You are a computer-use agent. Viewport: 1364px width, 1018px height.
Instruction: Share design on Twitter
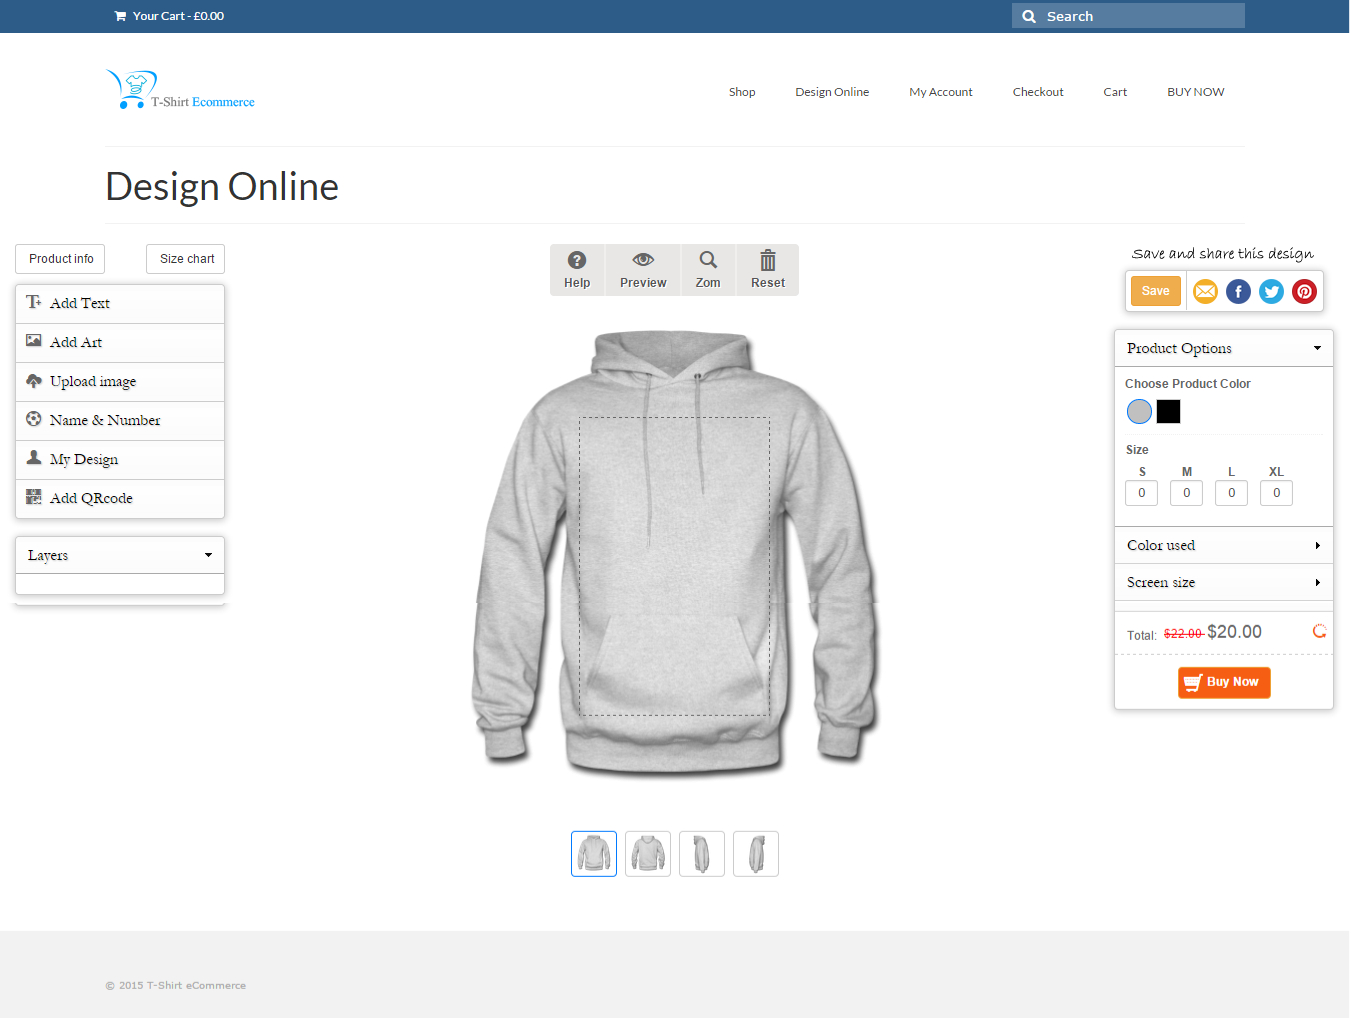(1271, 291)
